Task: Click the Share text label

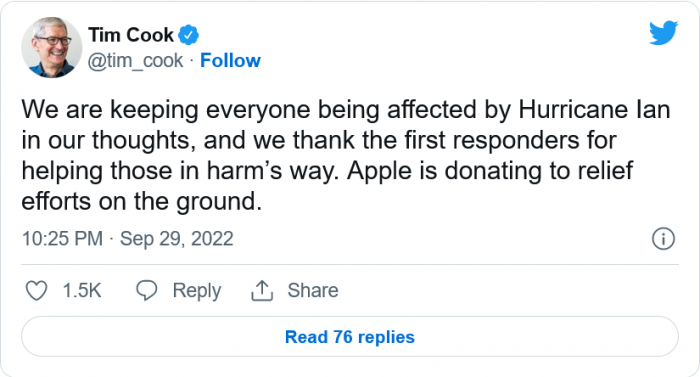Action: click(313, 290)
